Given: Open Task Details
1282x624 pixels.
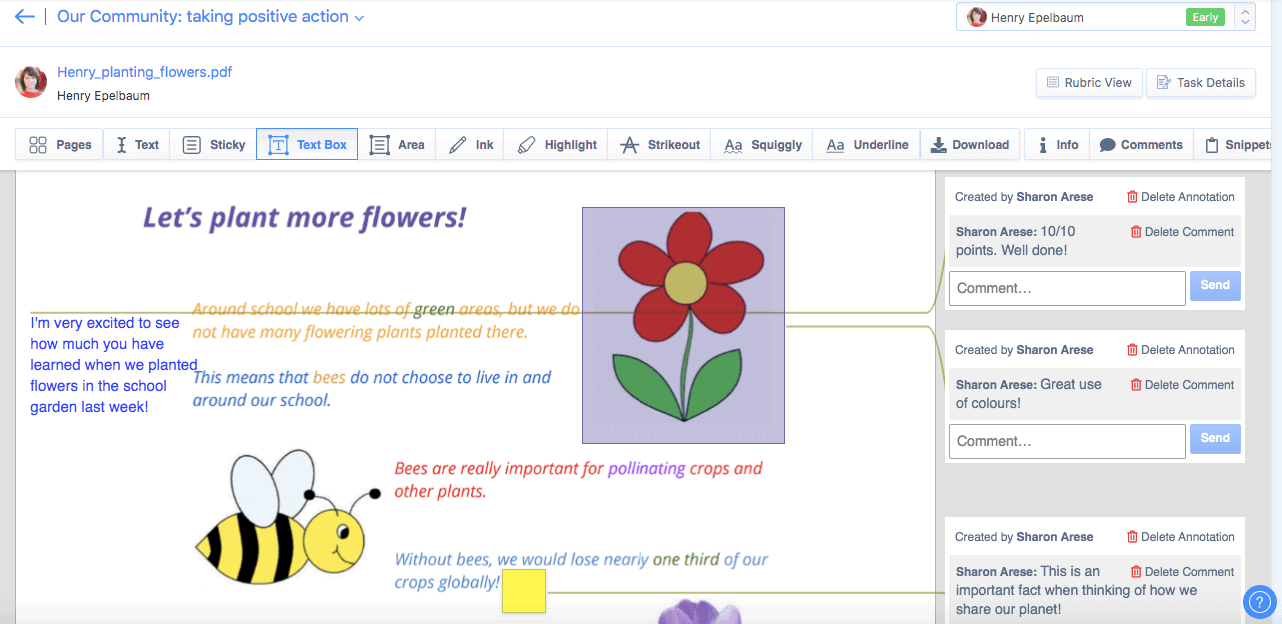Looking at the screenshot, I should [x=1200, y=83].
